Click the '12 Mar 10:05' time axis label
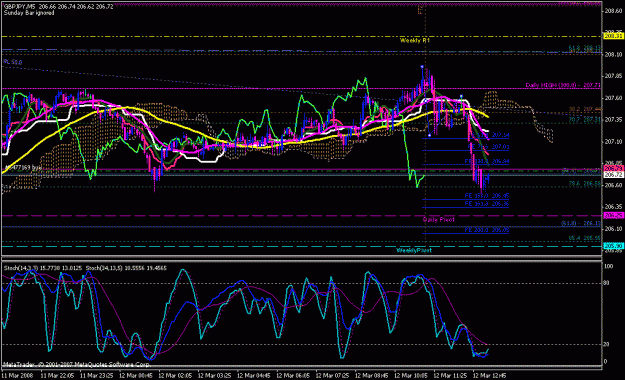 coord(411,376)
